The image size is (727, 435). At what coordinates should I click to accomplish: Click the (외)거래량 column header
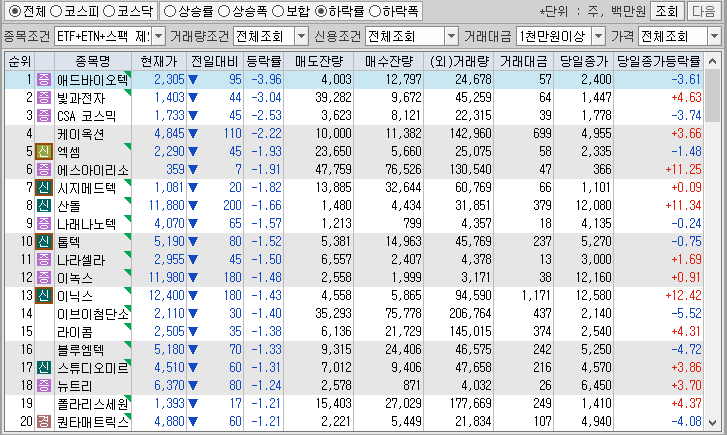tap(459, 61)
